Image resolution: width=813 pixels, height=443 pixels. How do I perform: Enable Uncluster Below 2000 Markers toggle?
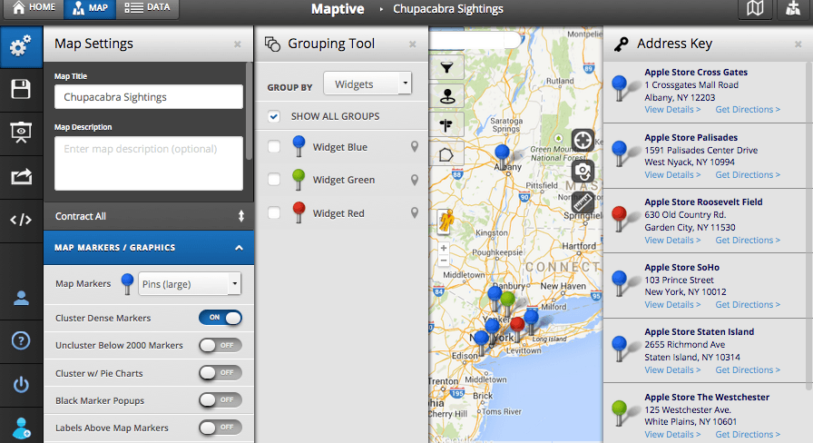coord(220,345)
